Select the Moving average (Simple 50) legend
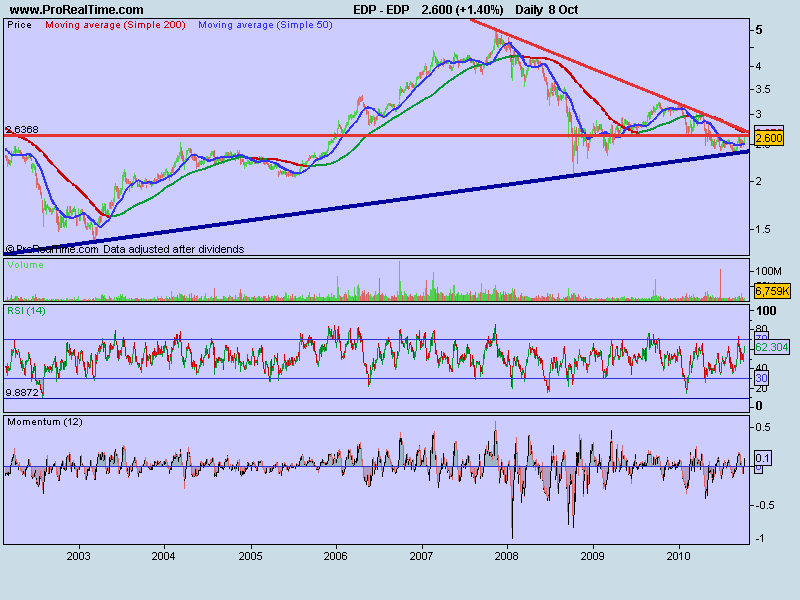800x600 pixels. point(265,25)
